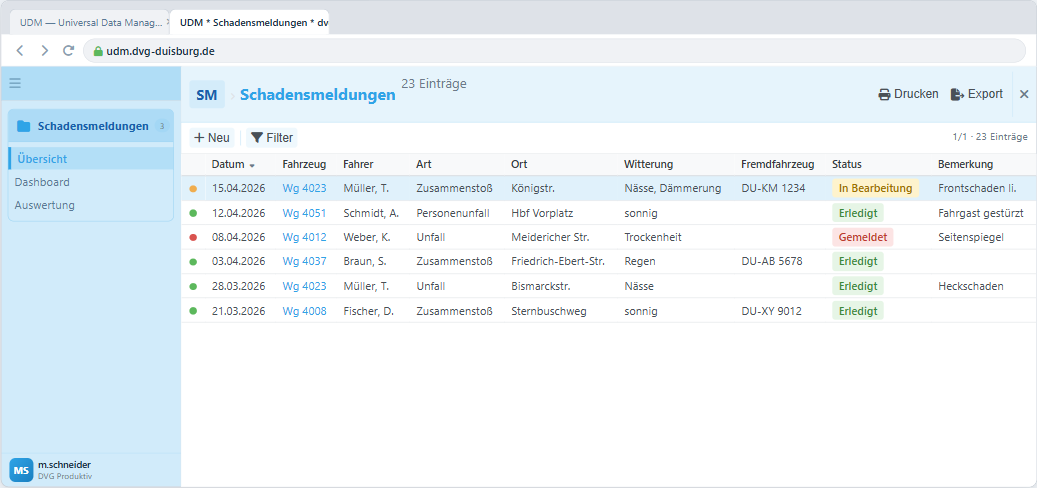Create a new entry with Neu
This screenshot has height=488, width=1037.
[x=212, y=138]
